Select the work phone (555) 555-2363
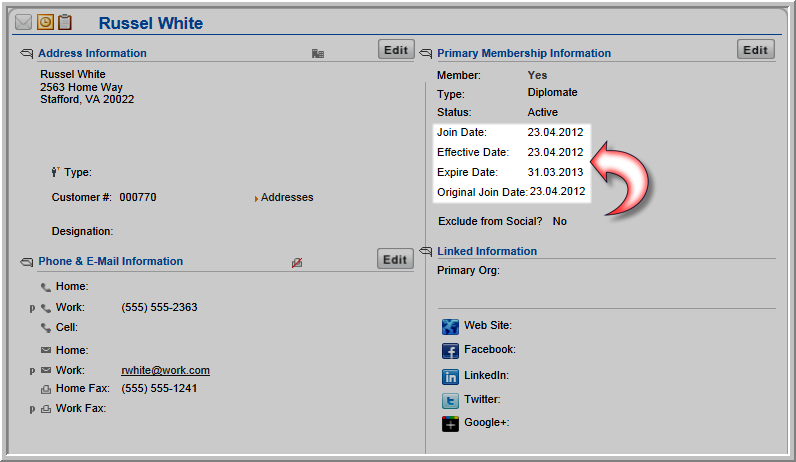 tap(159, 307)
